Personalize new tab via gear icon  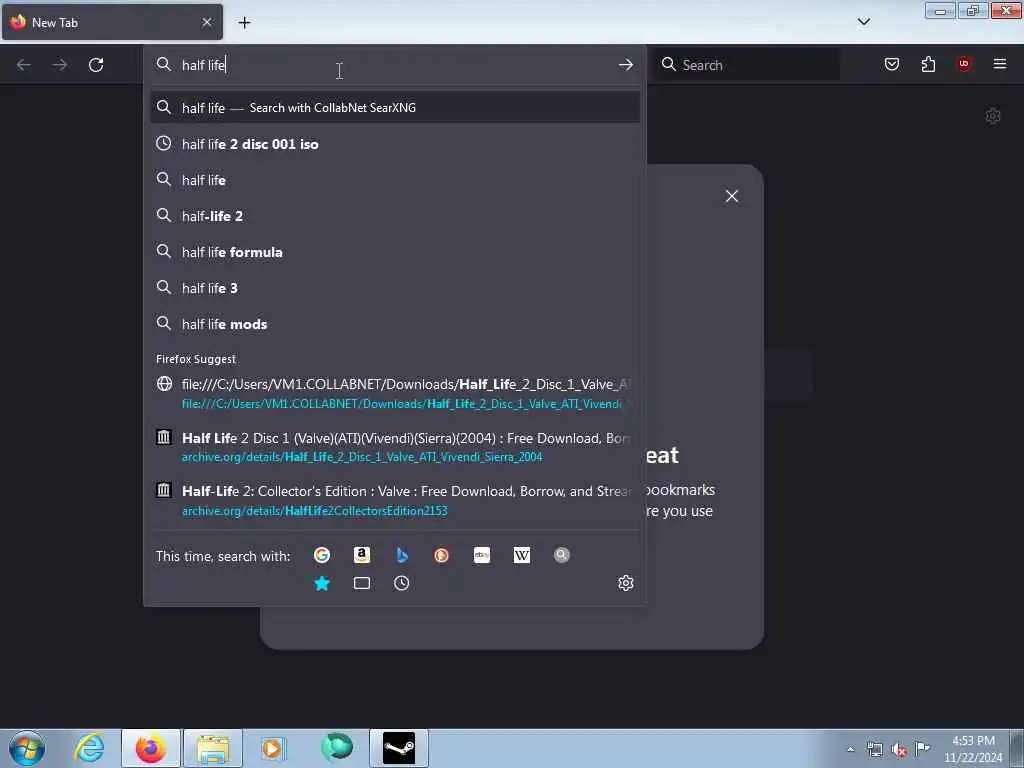click(993, 116)
